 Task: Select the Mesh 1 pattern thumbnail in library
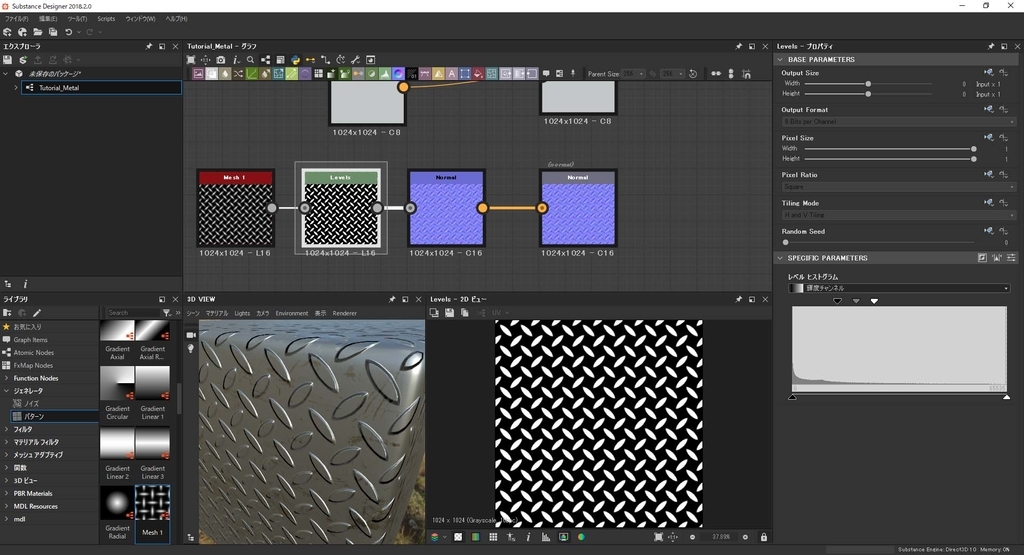[x=152, y=502]
